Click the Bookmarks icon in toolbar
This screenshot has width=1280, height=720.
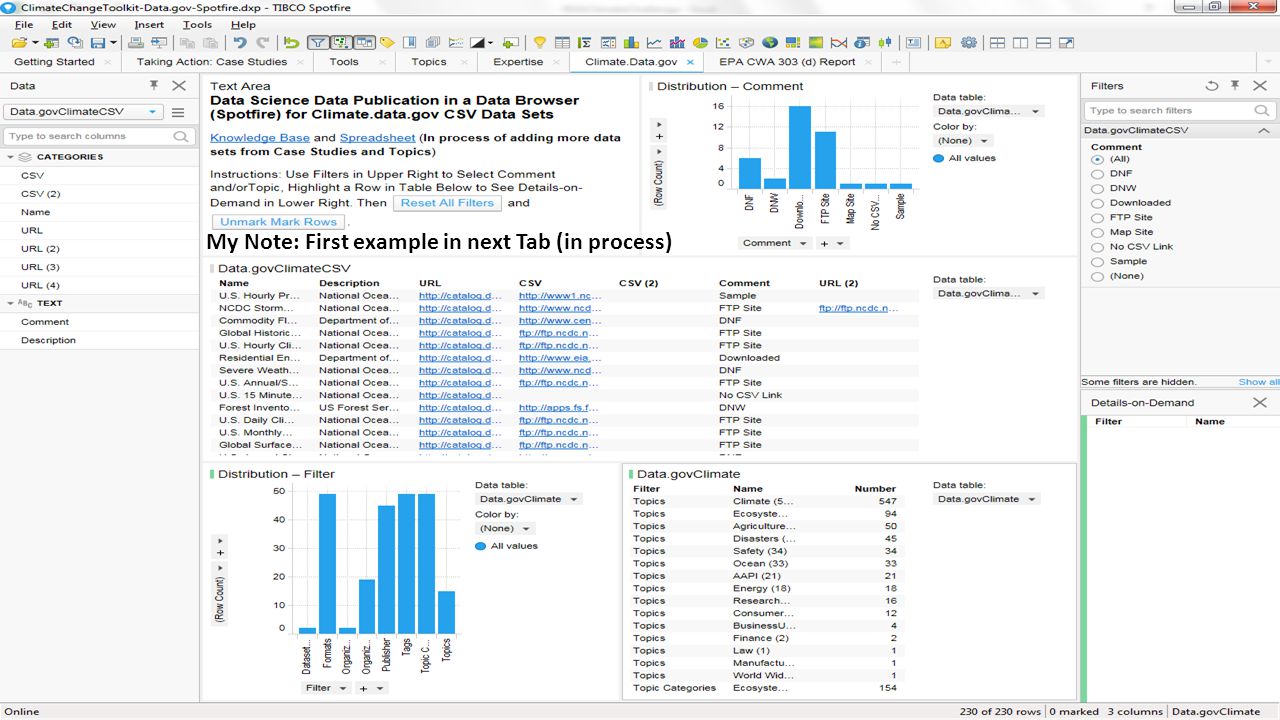click(410, 43)
